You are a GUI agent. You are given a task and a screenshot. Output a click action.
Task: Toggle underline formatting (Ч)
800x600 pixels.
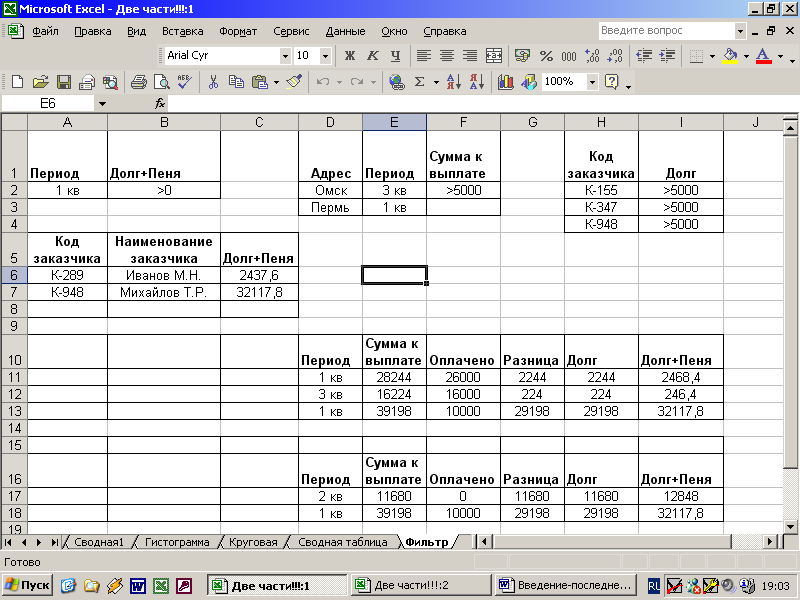[x=395, y=56]
